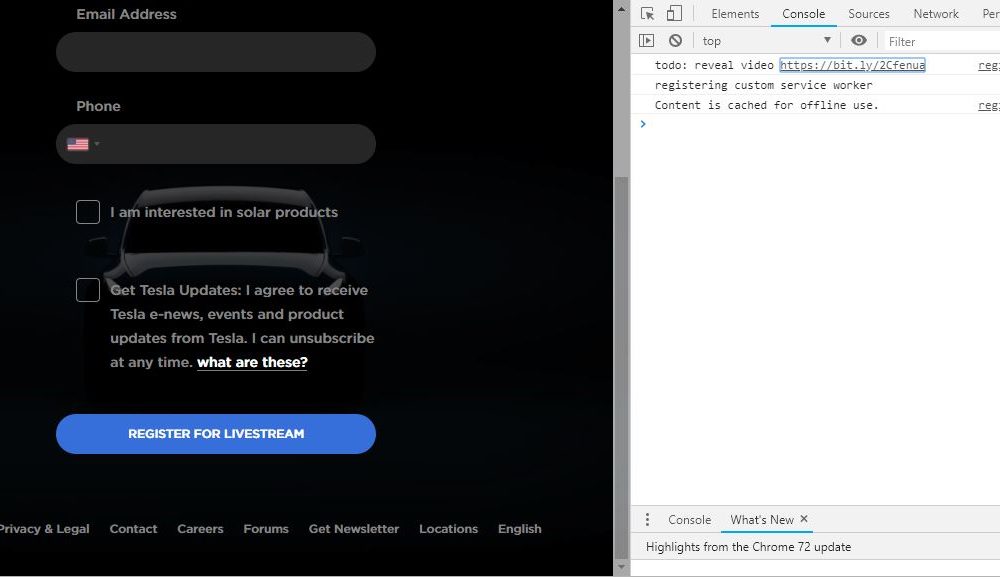The image size is (1000, 579).
Task: Open source link of the 'todo: reveal video' log
Action: (x=989, y=65)
